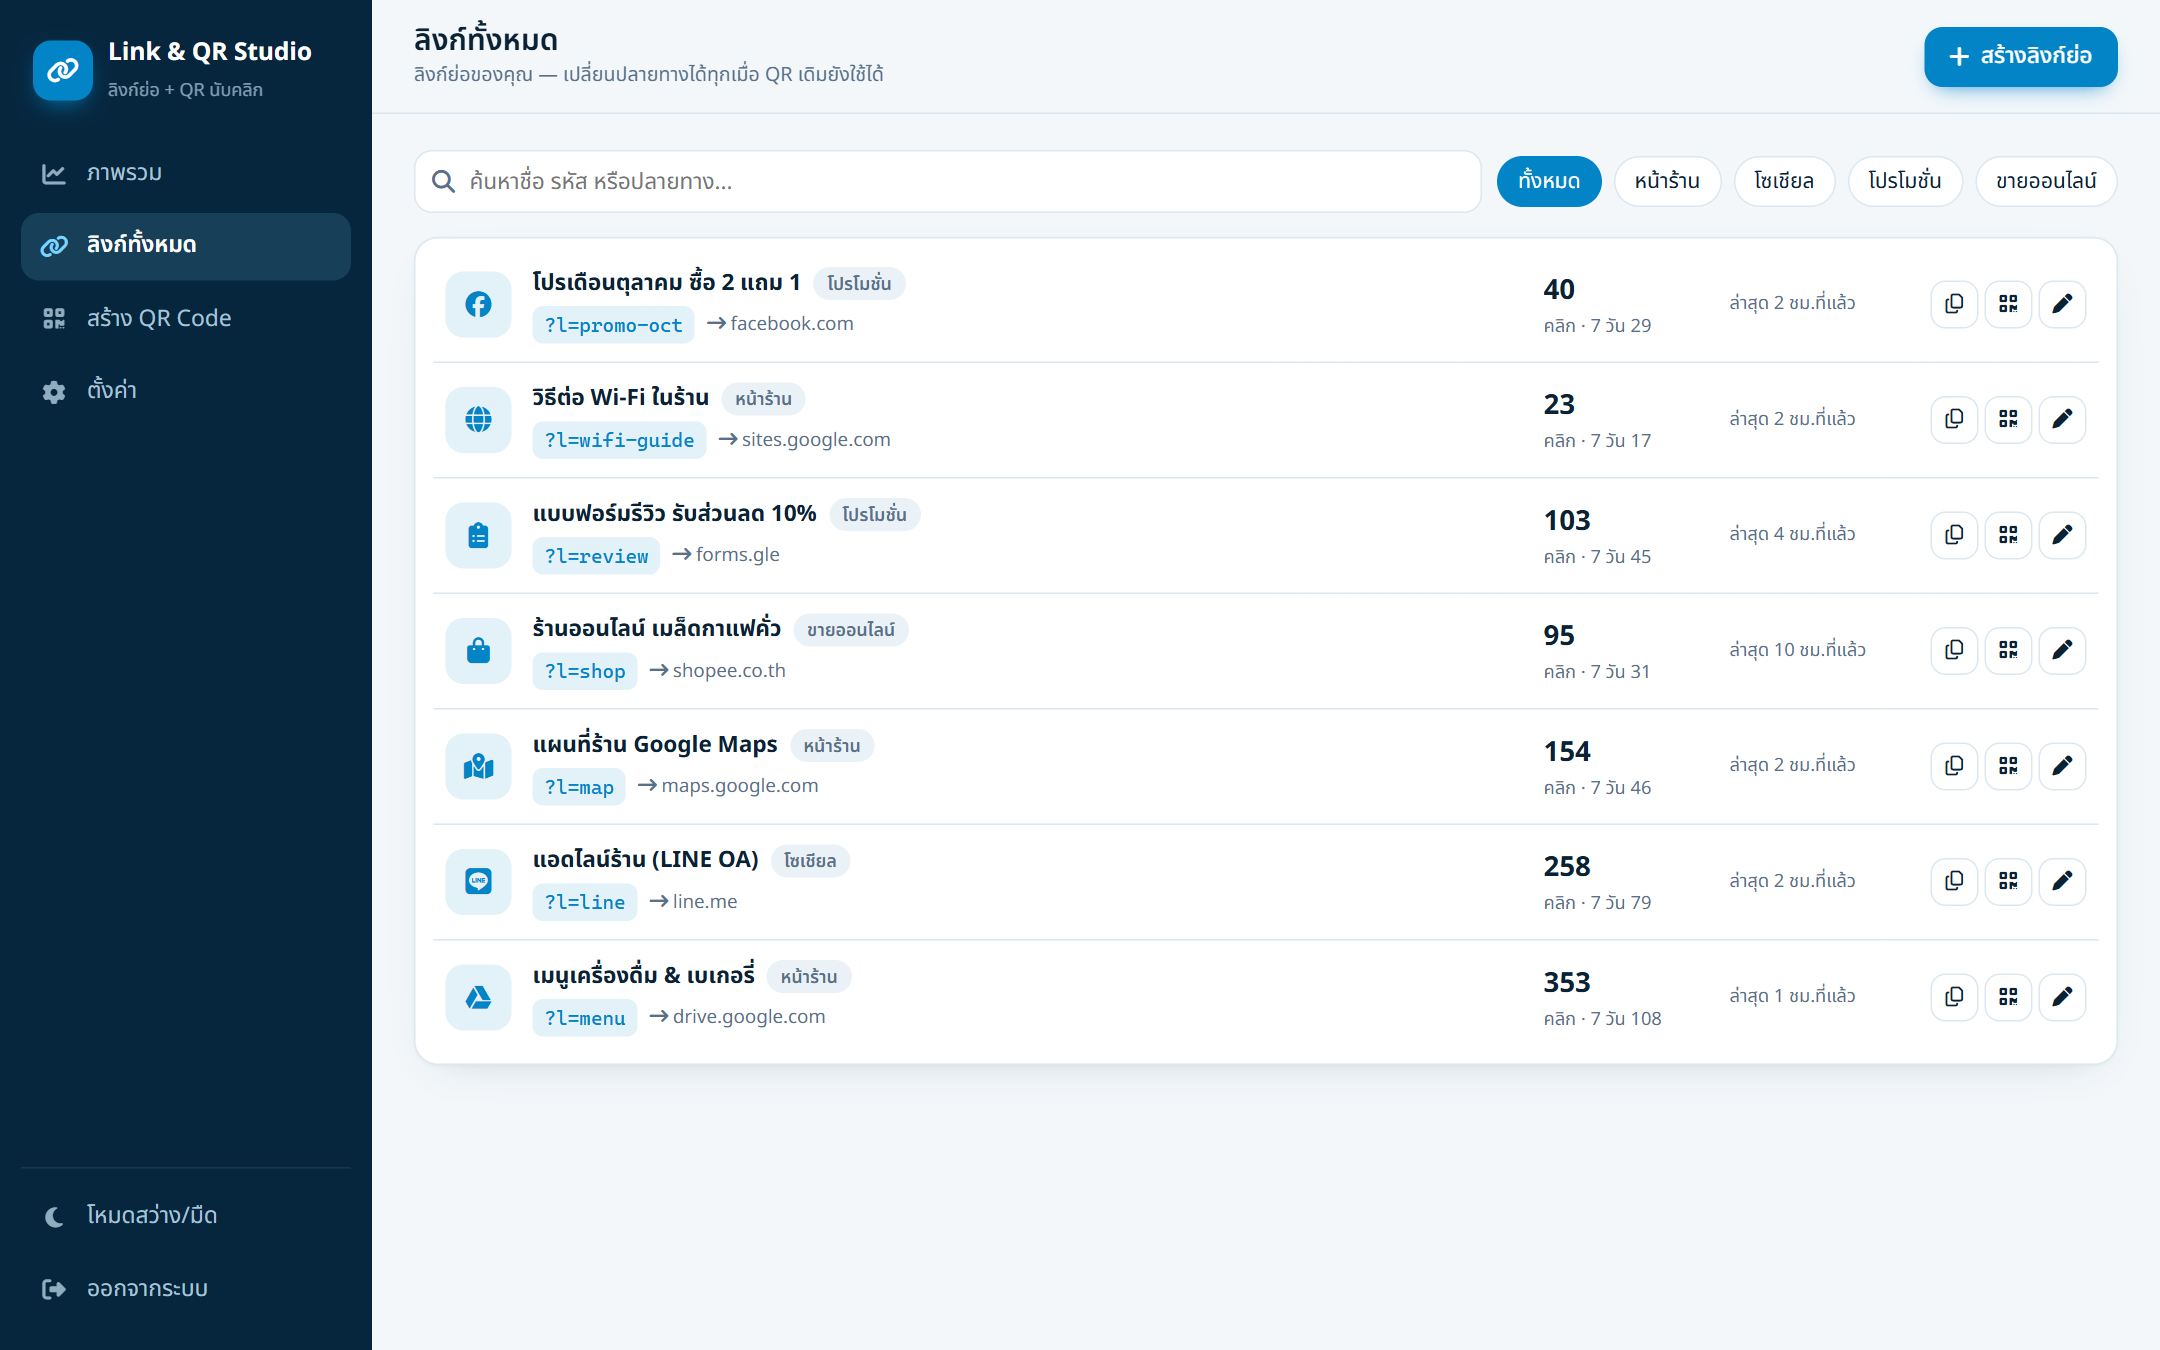The width and height of the screenshot is (2160, 1350).
Task: Click the shopping bag icon of shop row
Action: [479, 650]
